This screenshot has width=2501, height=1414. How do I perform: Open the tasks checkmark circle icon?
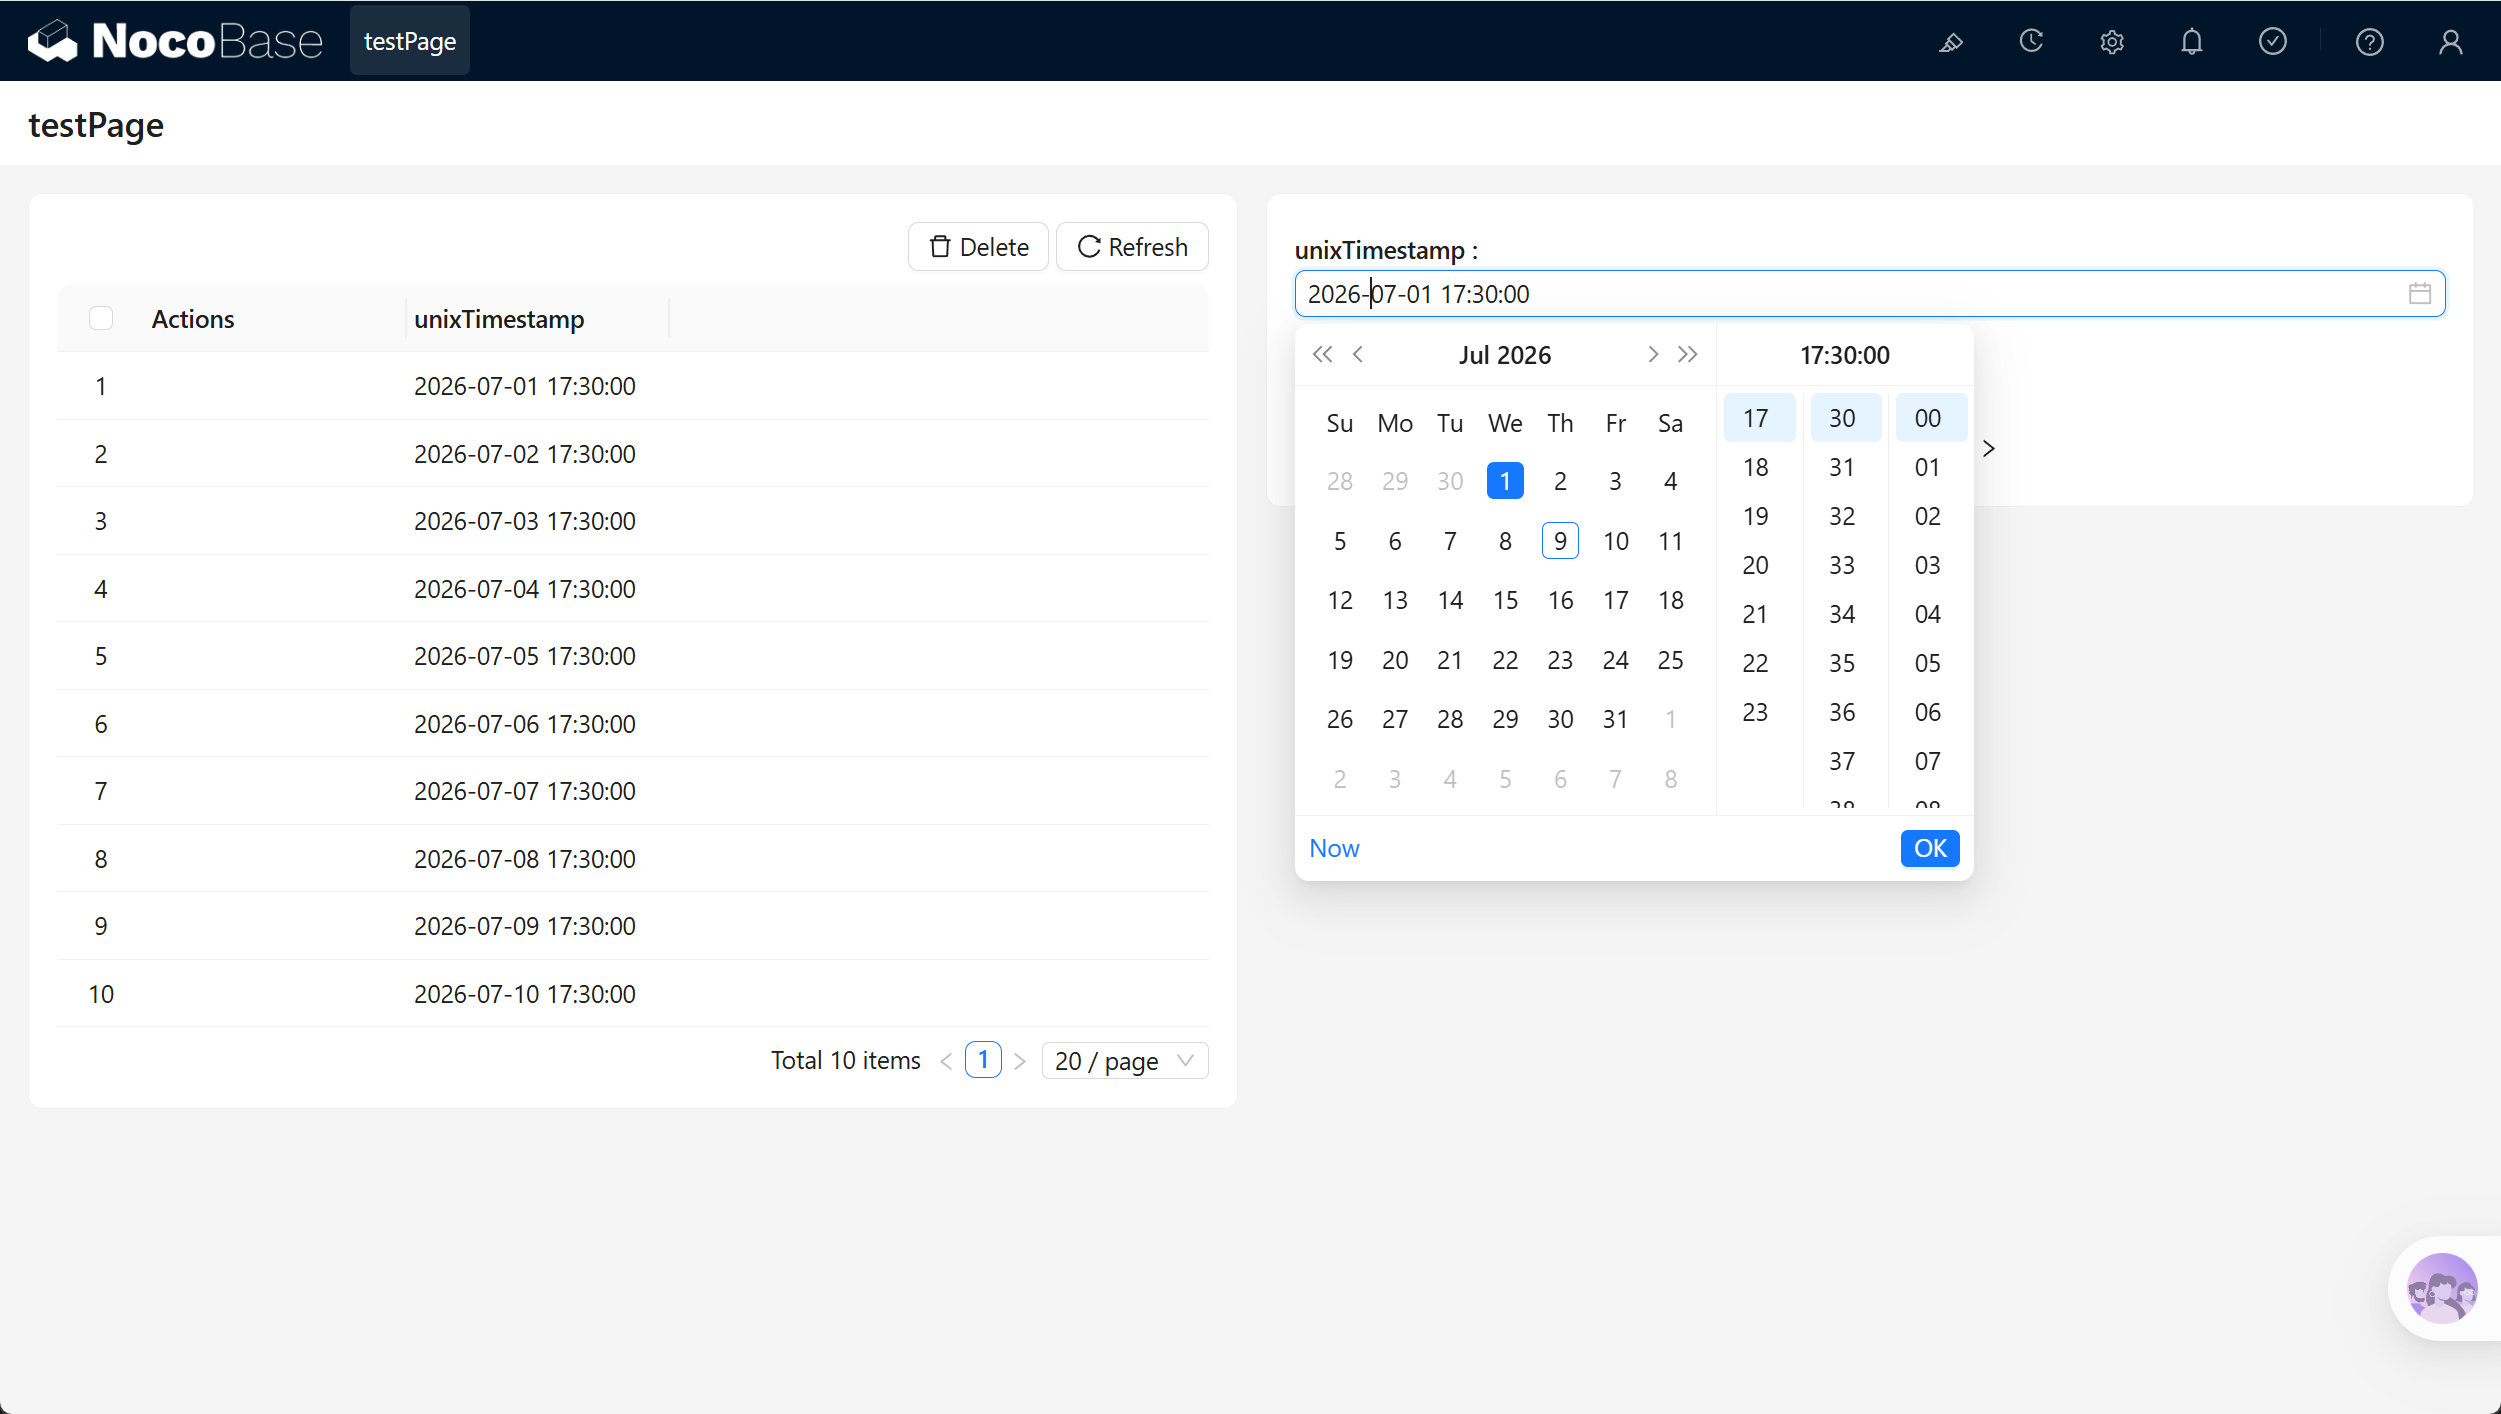(x=2272, y=42)
